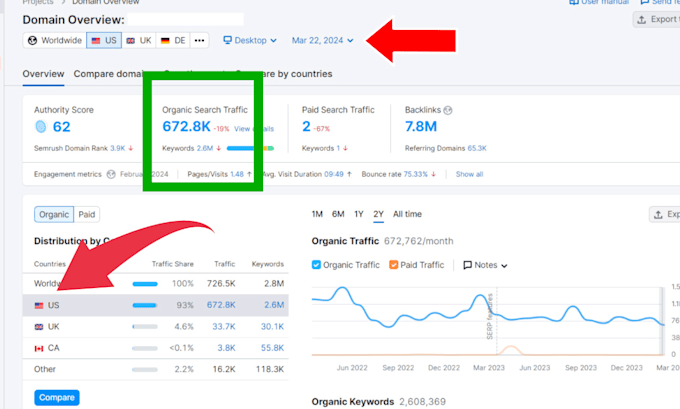The width and height of the screenshot is (680, 409).
Task: Click the Traffic column header
Action: pos(225,264)
